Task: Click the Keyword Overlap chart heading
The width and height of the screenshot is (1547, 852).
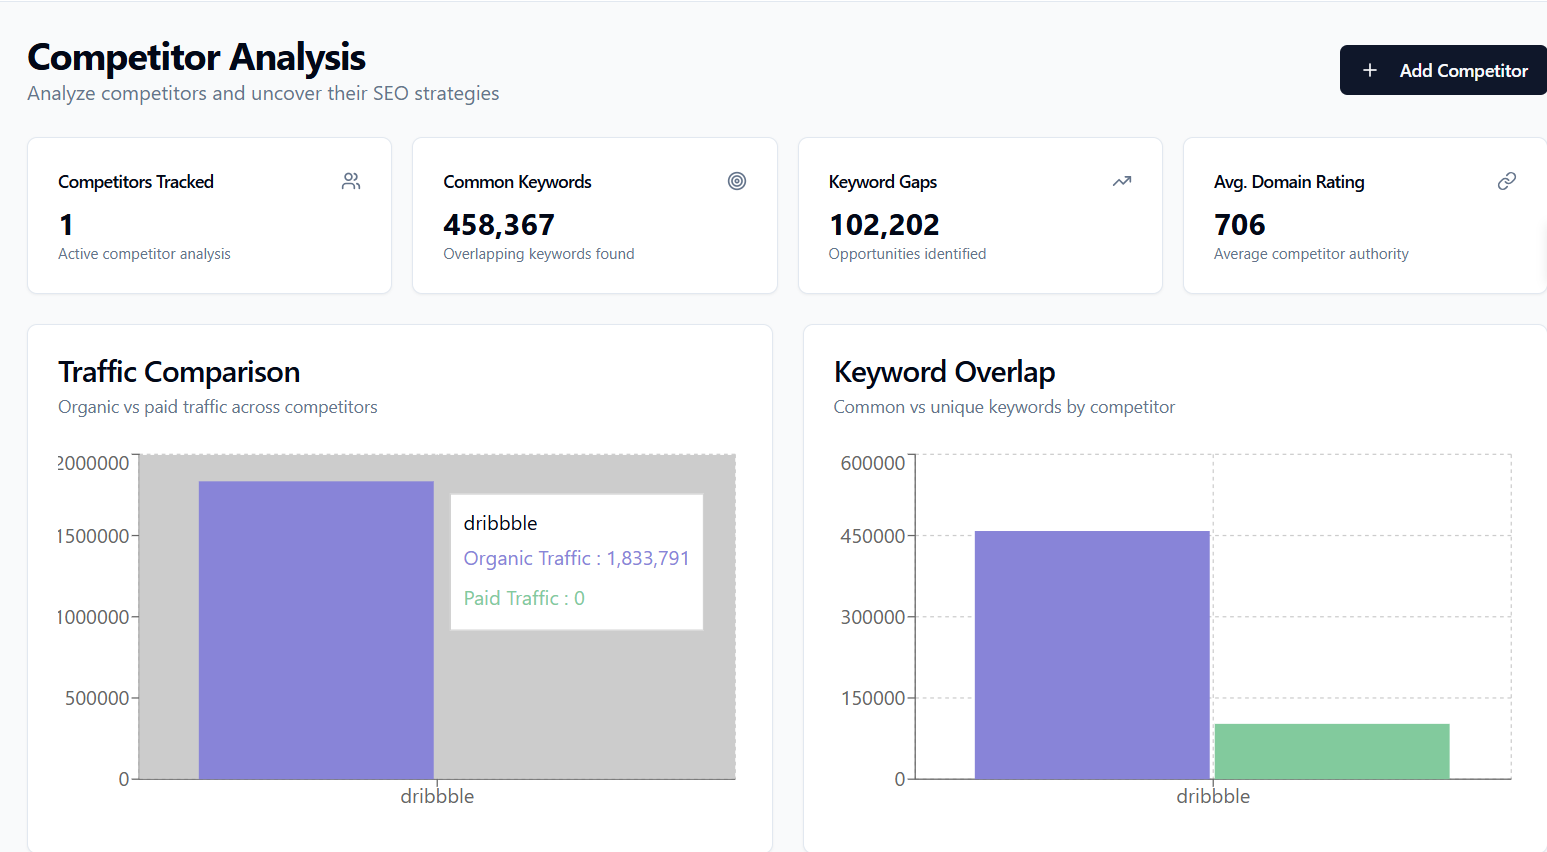Action: click(x=944, y=371)
